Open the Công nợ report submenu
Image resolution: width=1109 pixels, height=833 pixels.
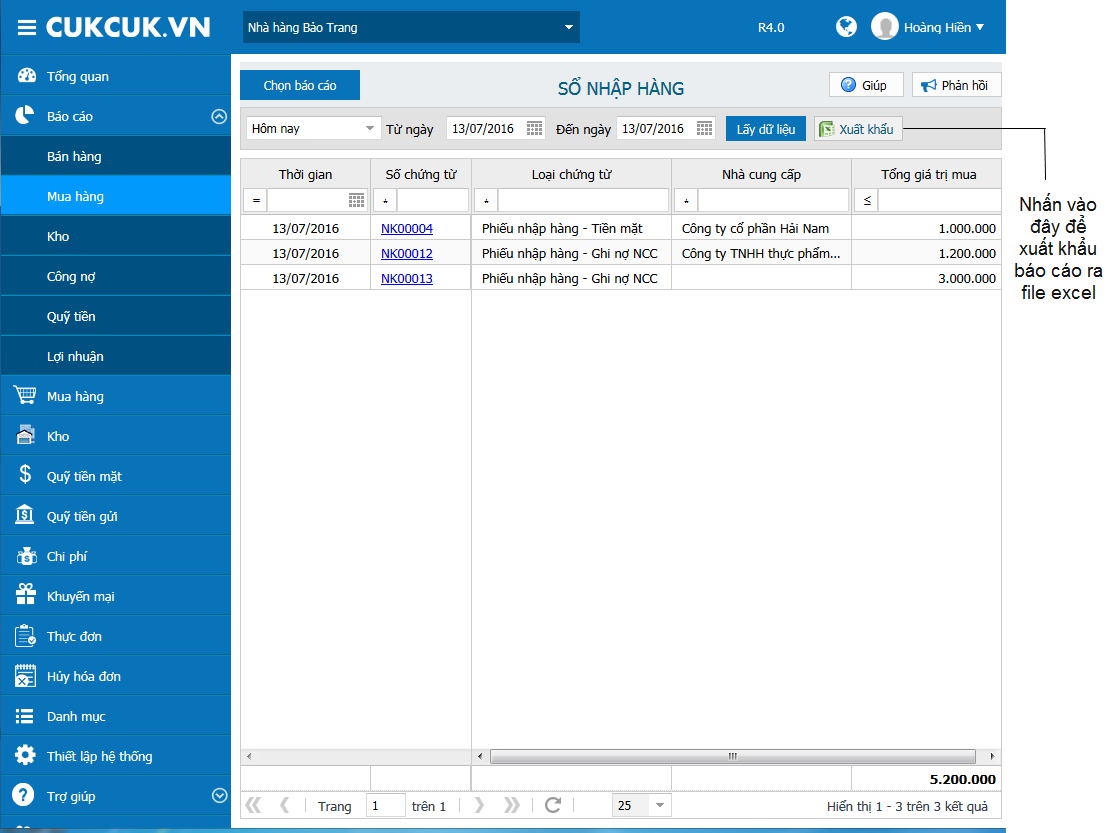(x=116, y=276)
